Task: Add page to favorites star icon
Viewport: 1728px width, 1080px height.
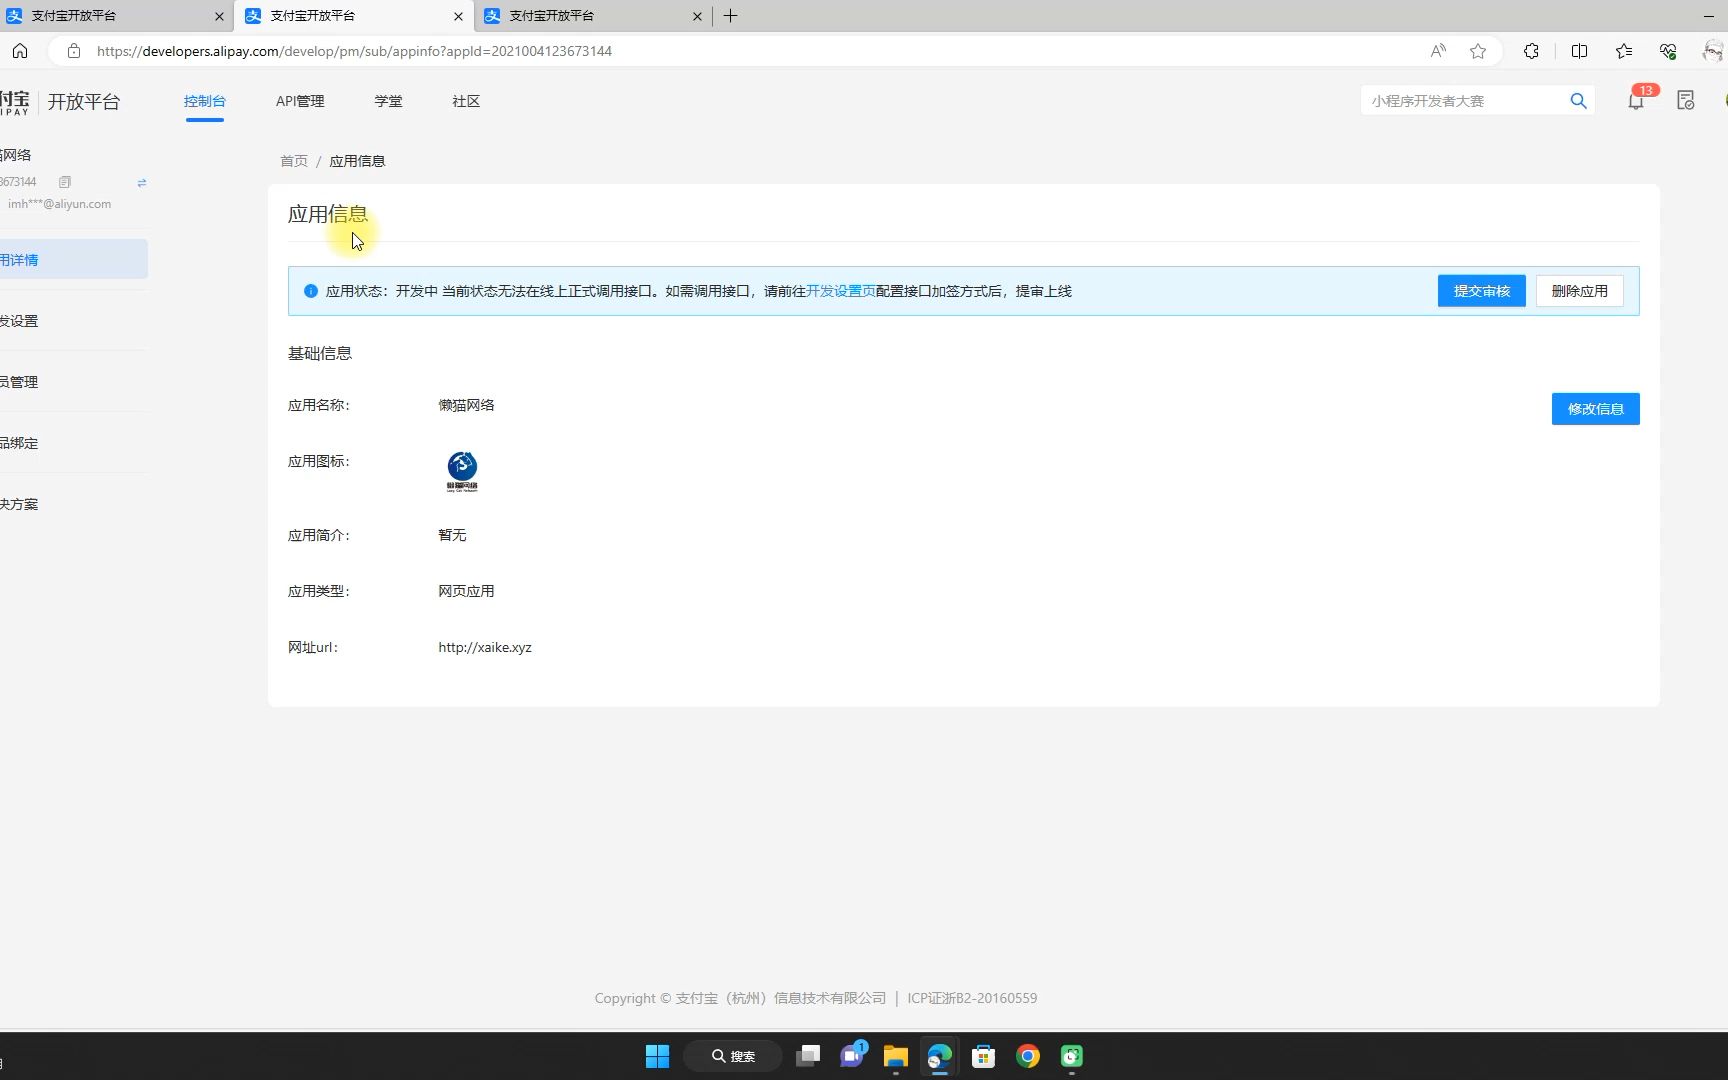Action: pos(1478,51)
